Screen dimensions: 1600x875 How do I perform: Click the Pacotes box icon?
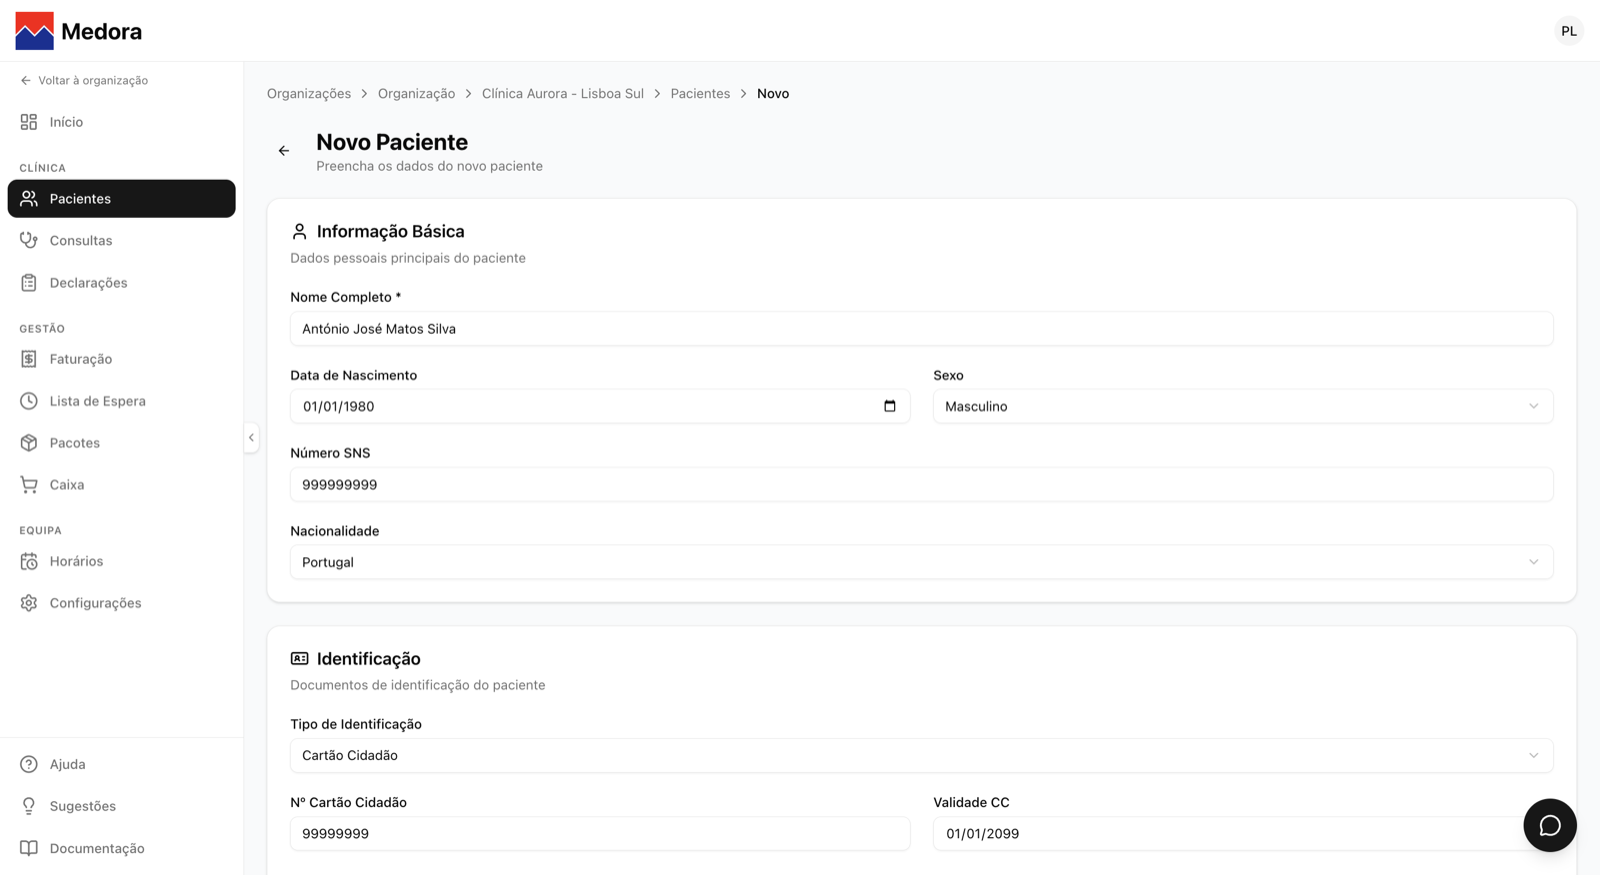29,443
